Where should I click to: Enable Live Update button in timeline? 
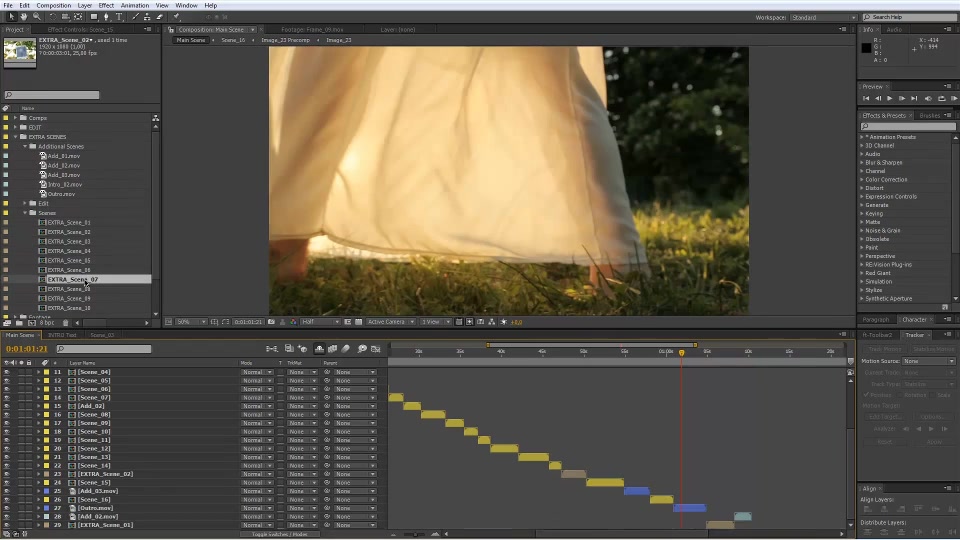coord(289,348)
